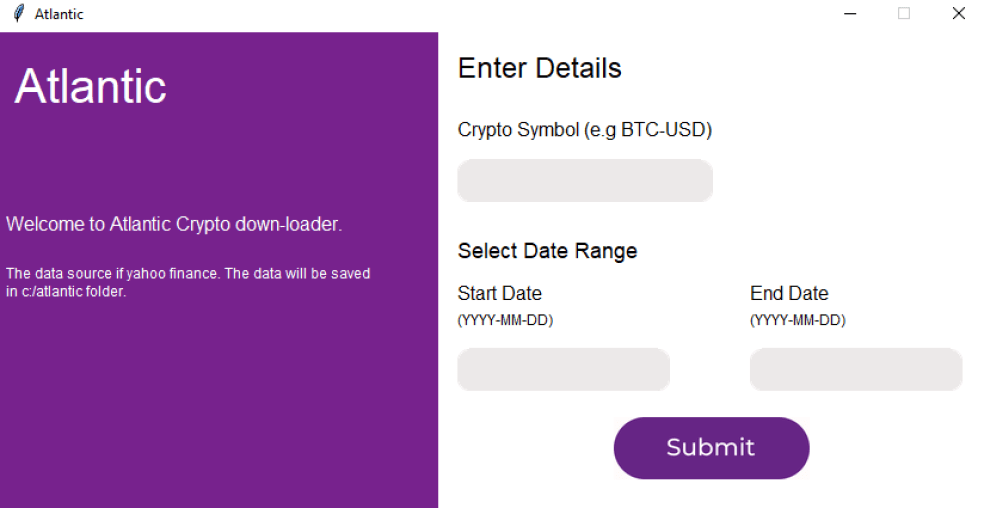Click the Welcome to Atlantic Crypto down-loader text

[174, 224]
